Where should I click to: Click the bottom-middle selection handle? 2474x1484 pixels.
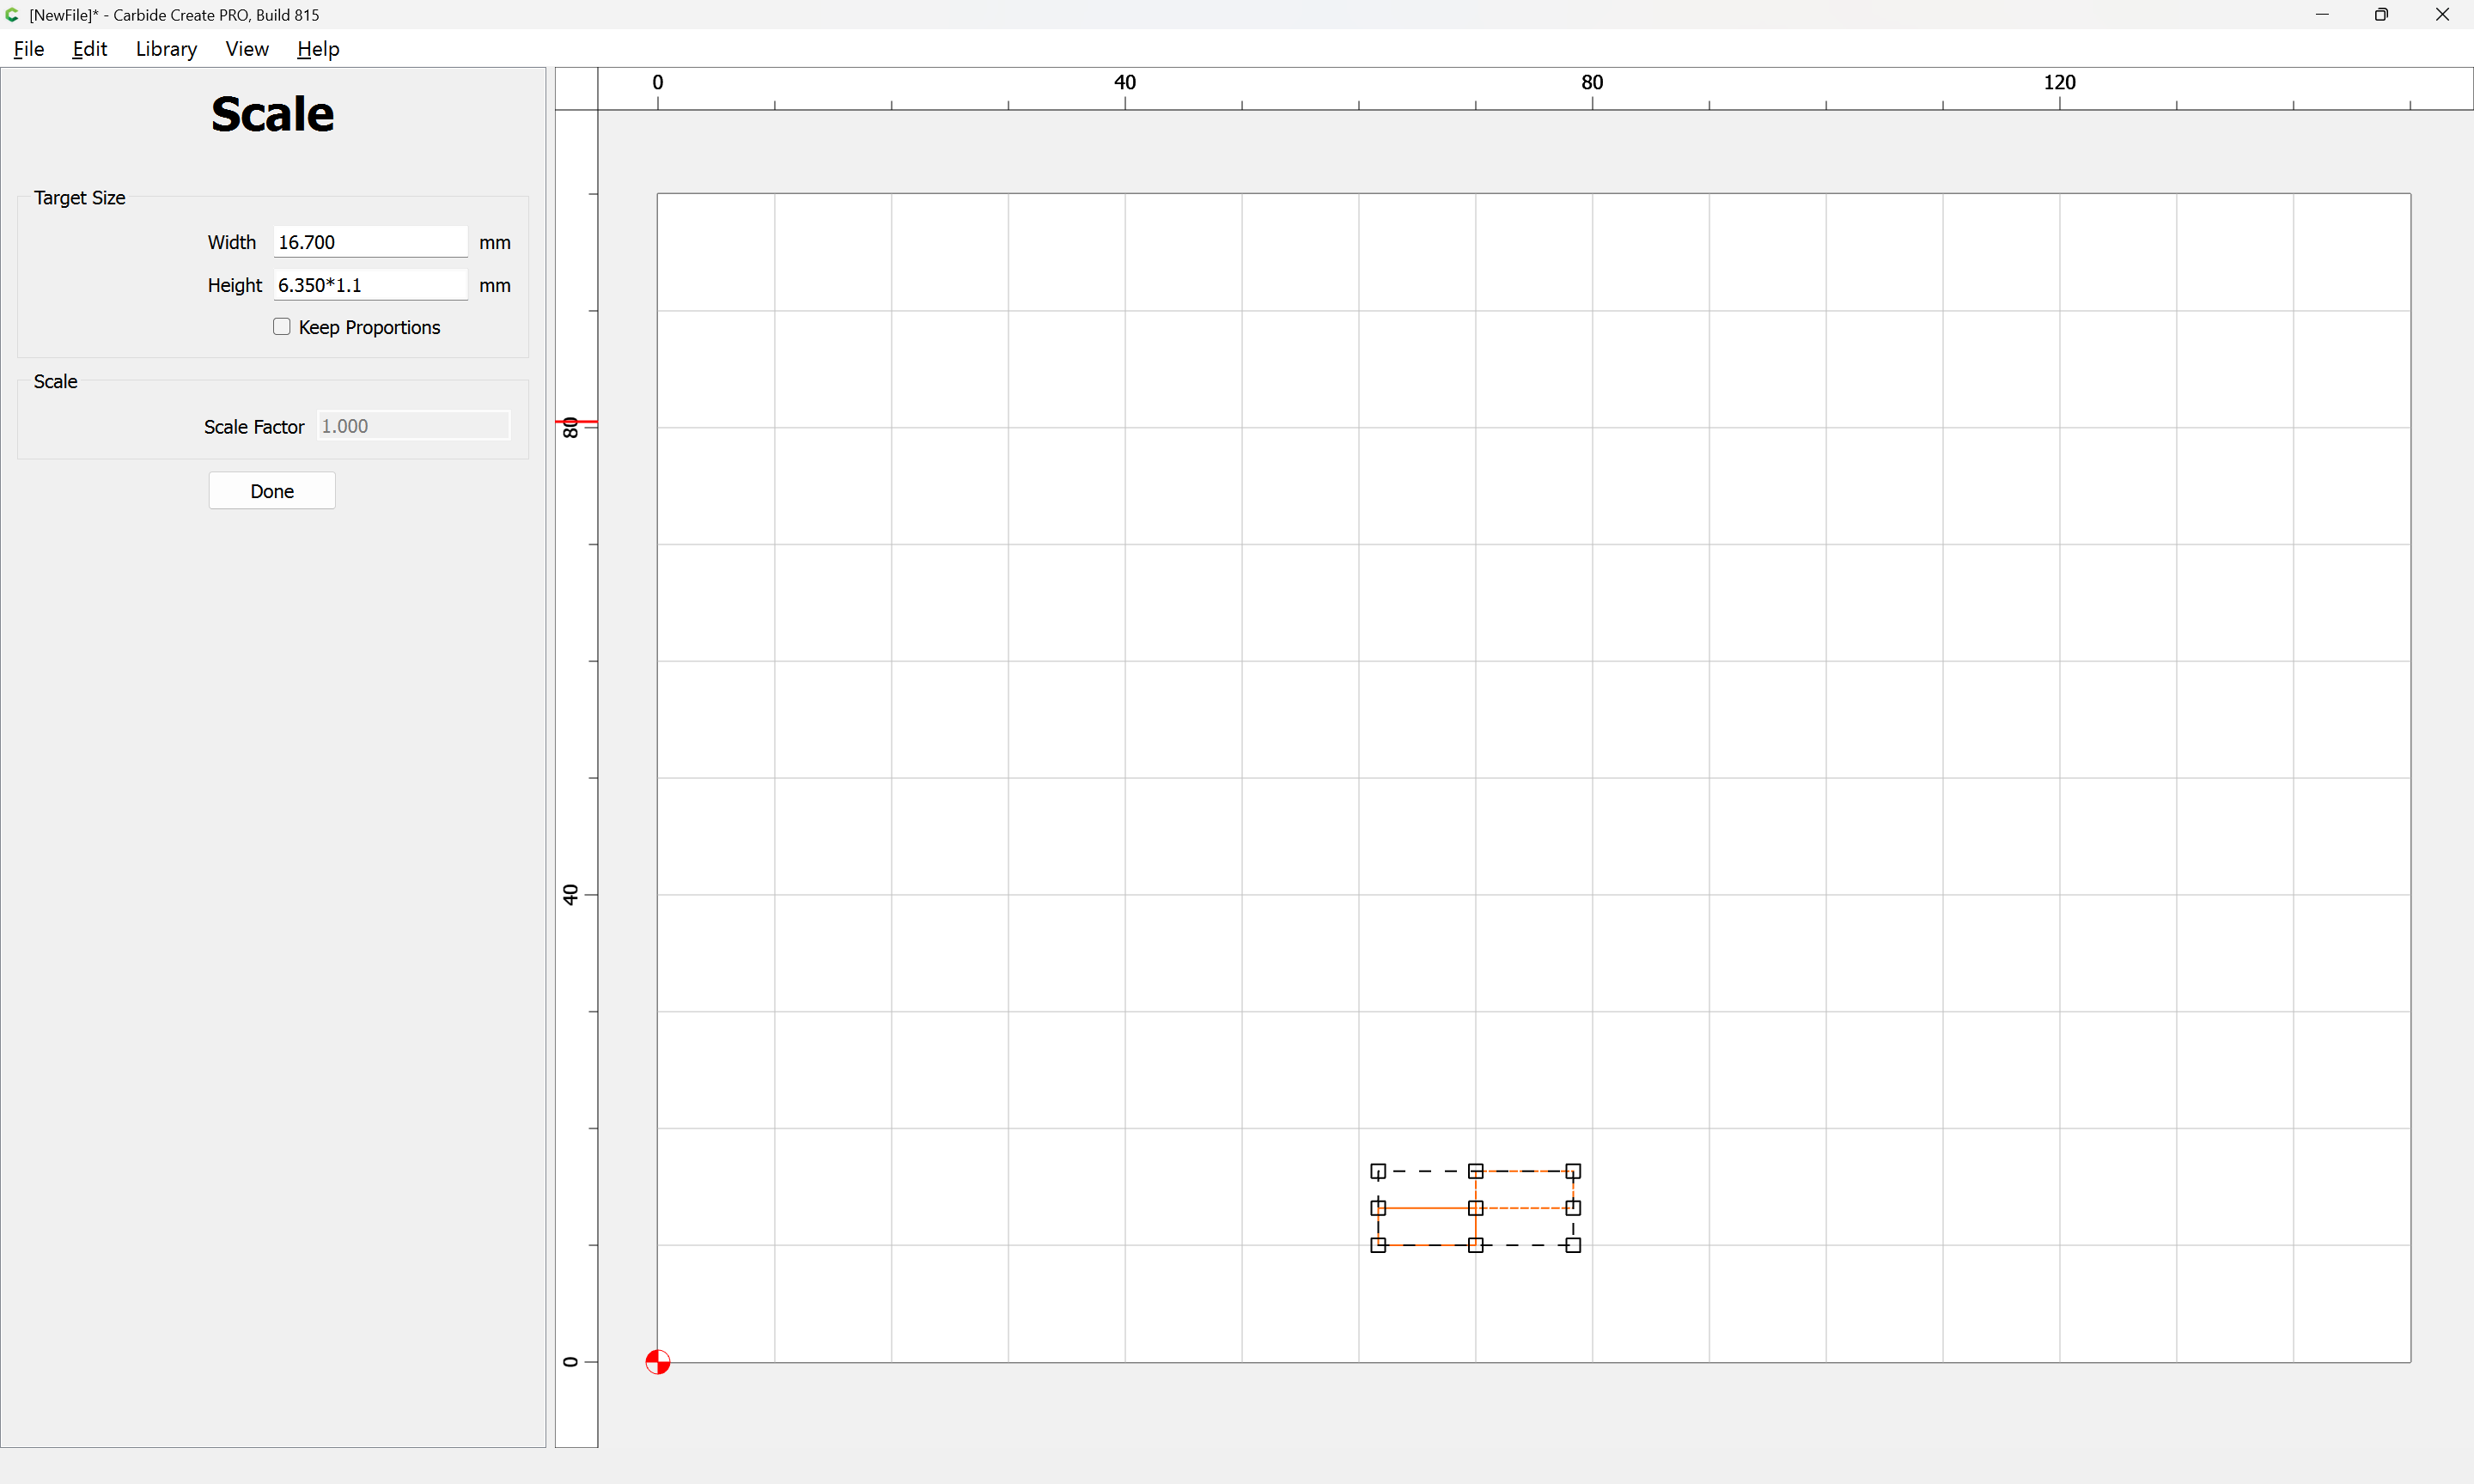1475,1245
